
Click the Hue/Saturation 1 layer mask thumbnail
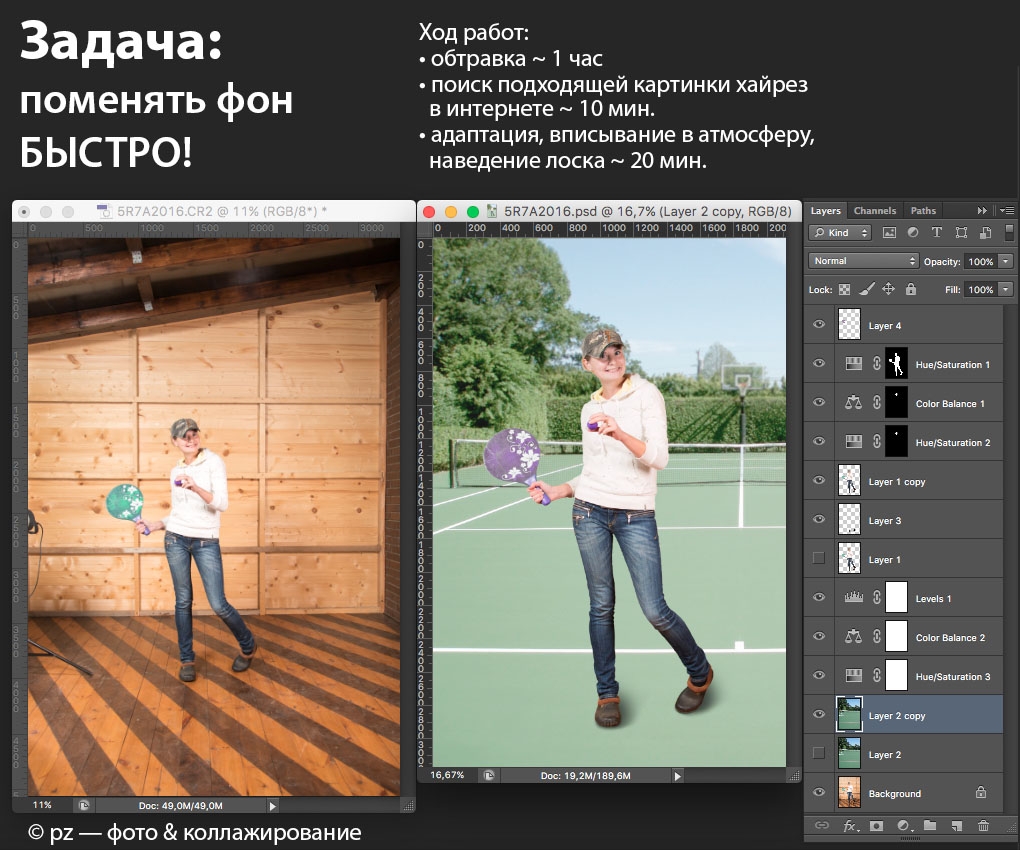pos(897,364)
